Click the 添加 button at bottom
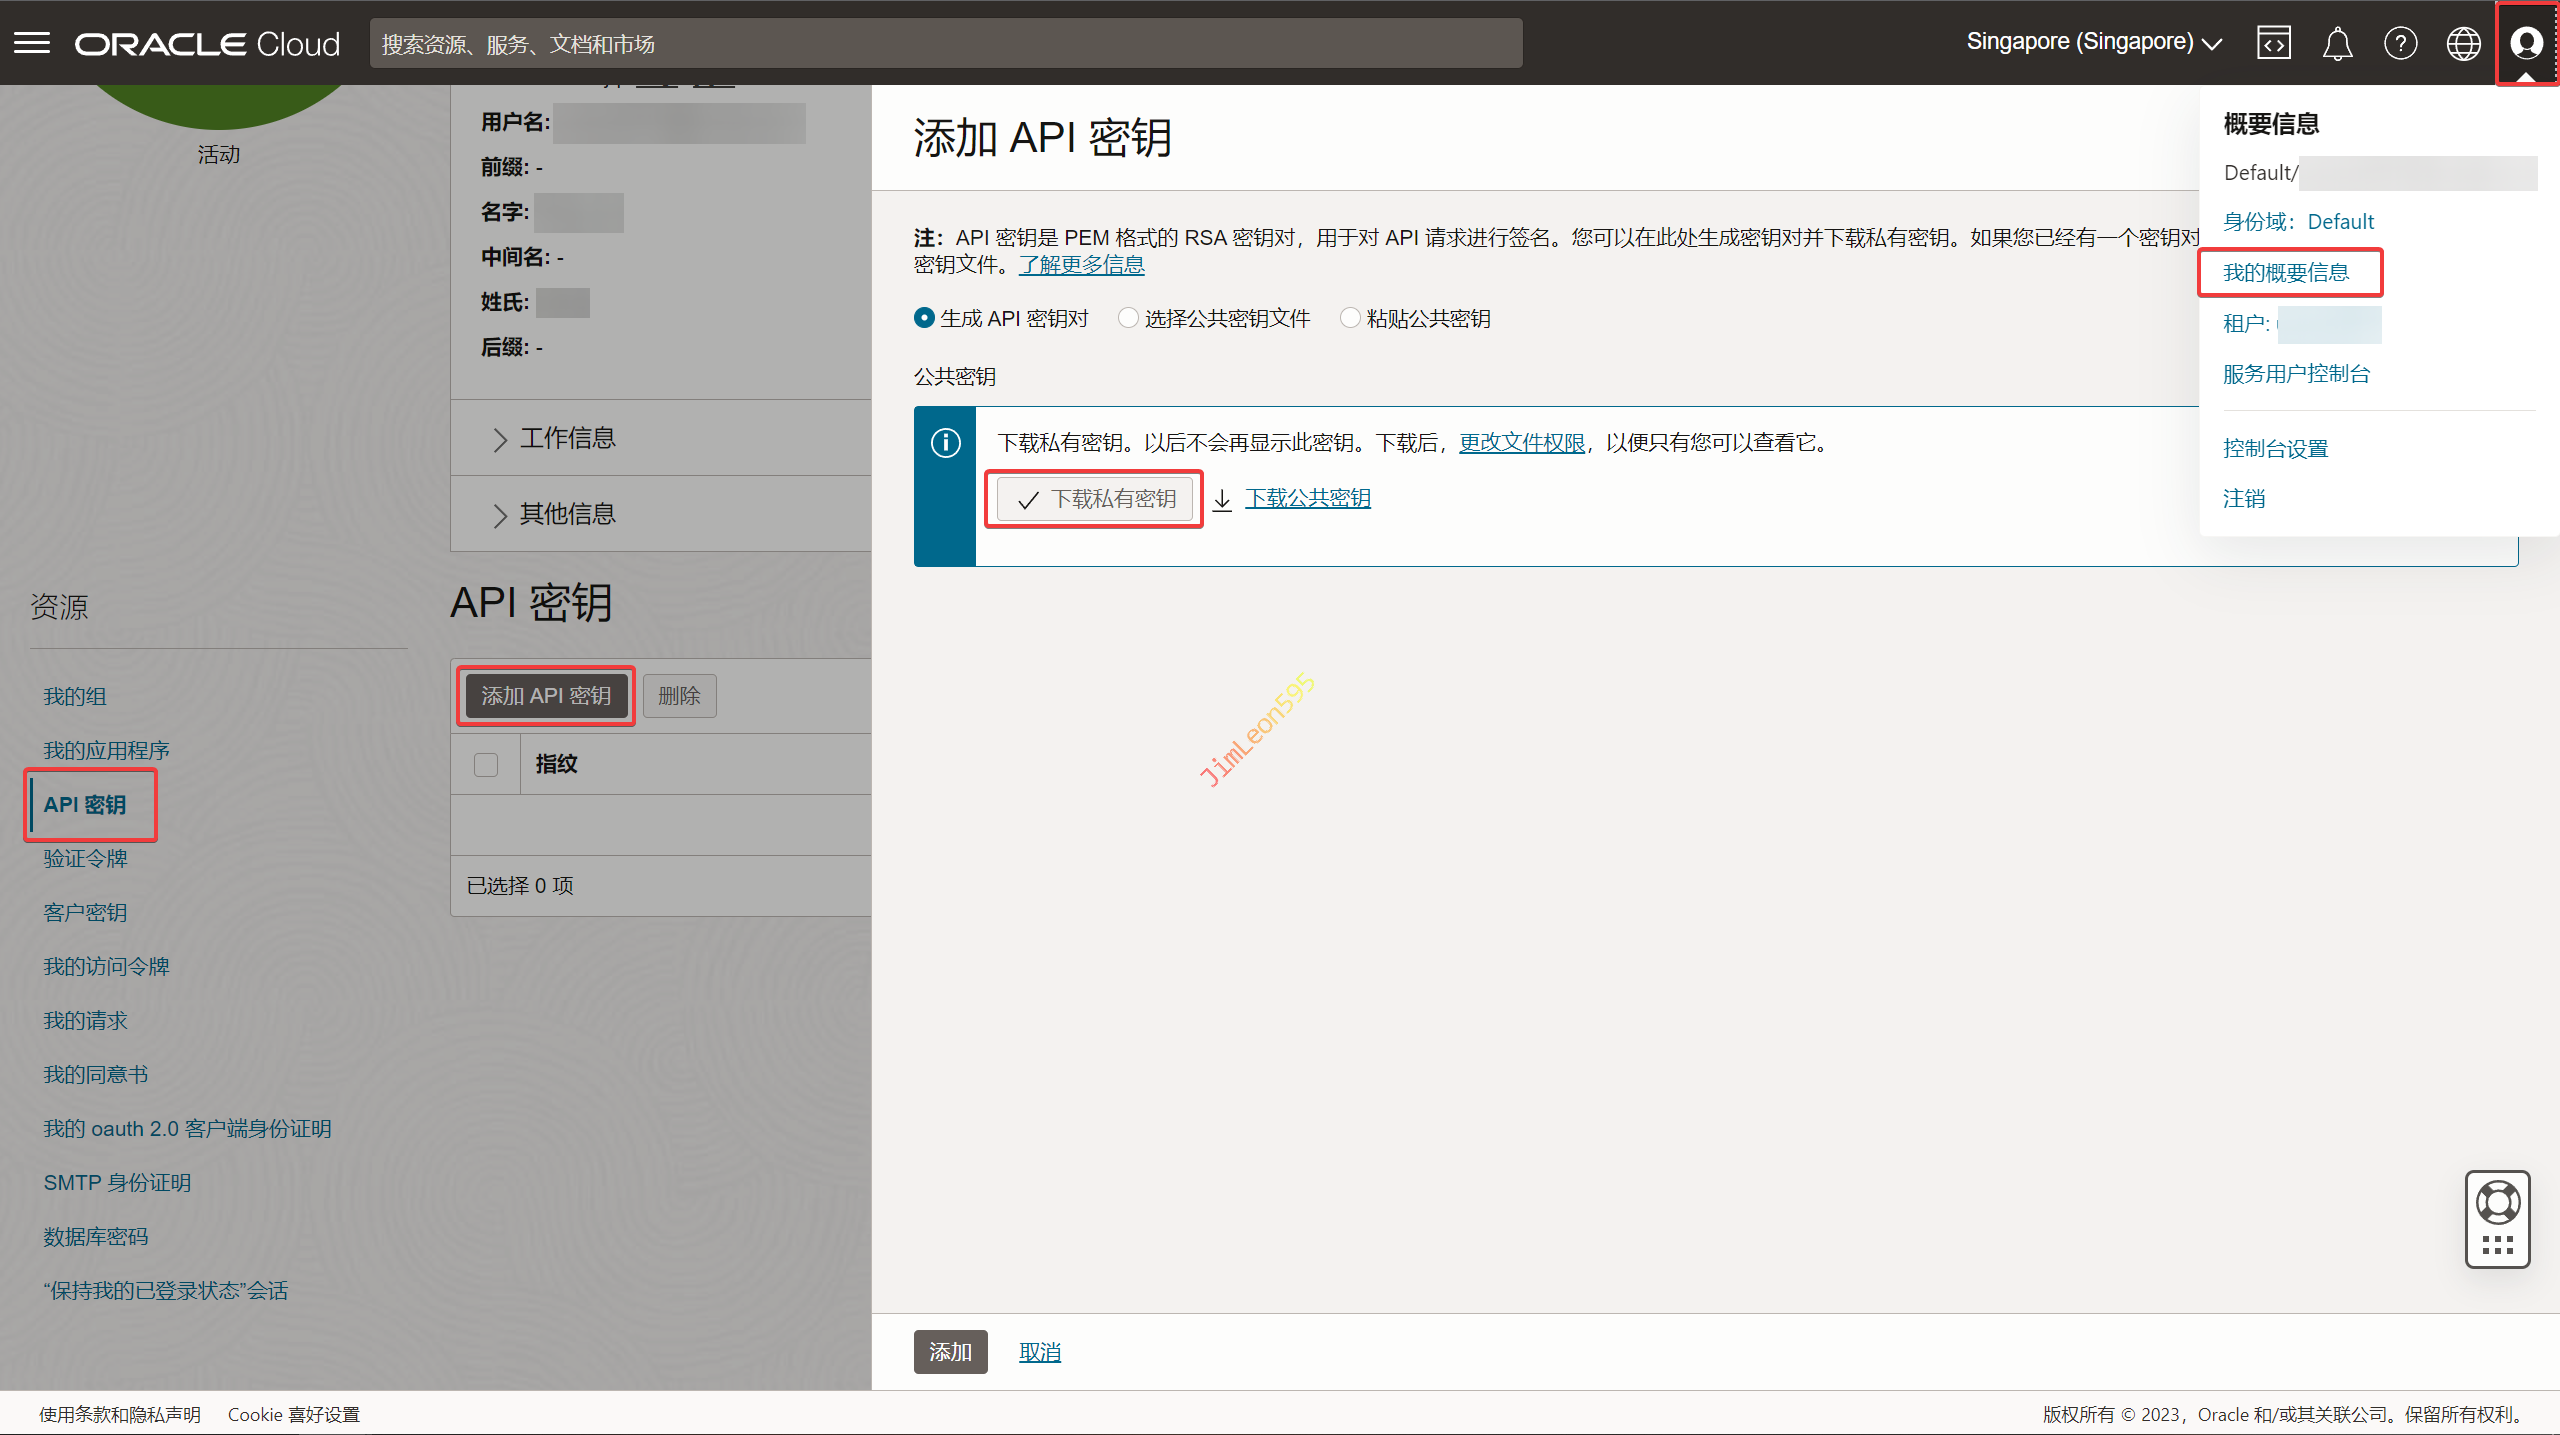Viewport: 2560px width, 1435px height. point(949,1352)
